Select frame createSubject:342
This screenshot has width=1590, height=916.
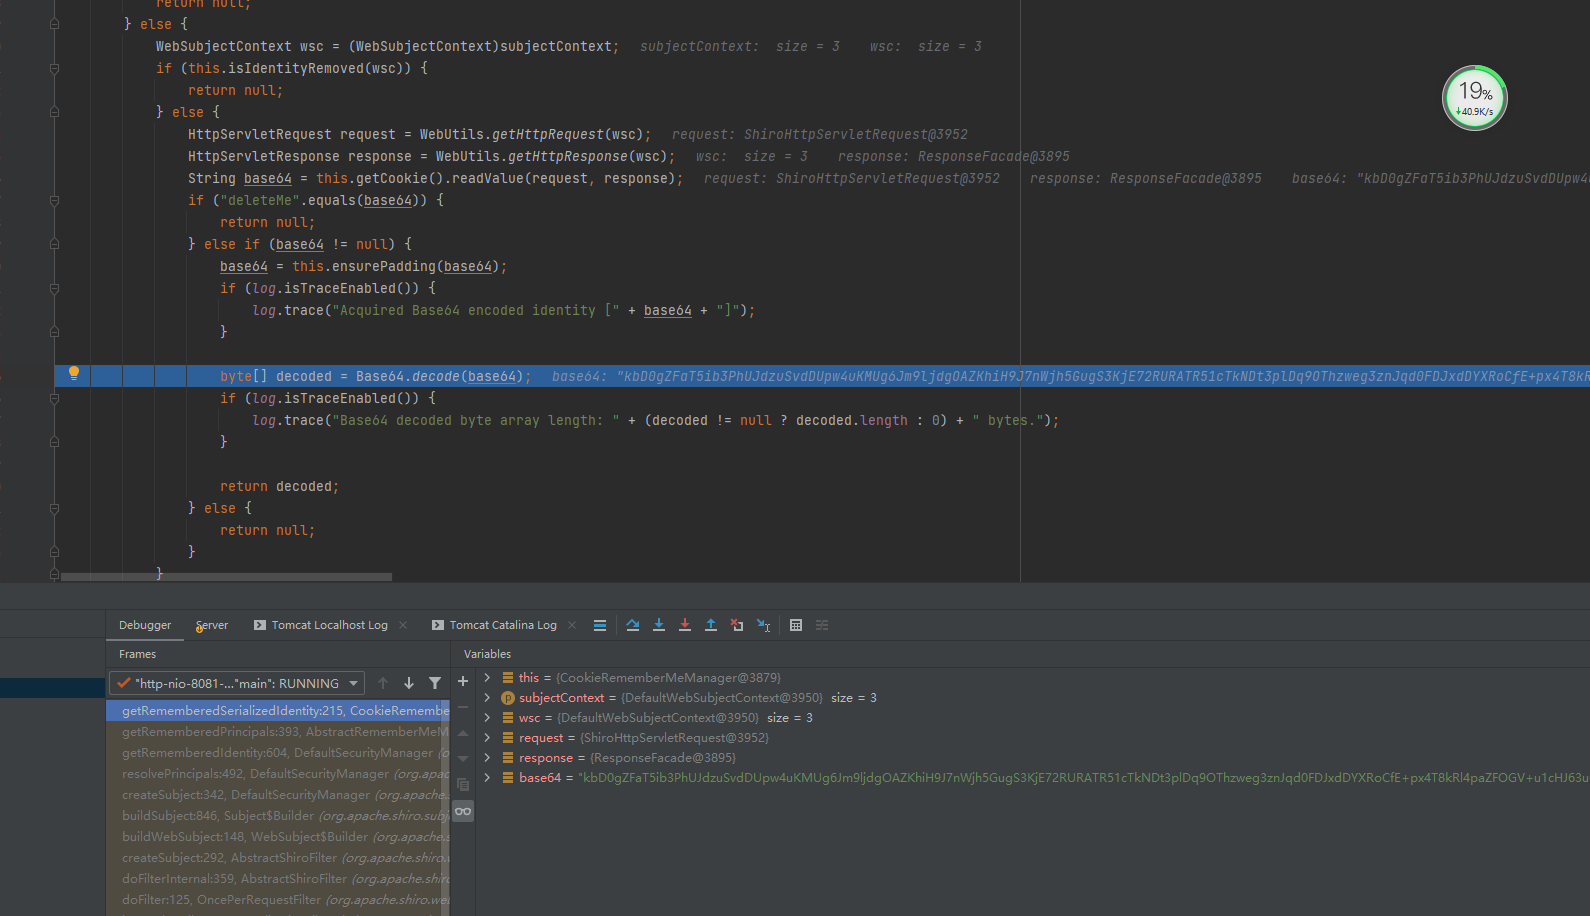278,795
